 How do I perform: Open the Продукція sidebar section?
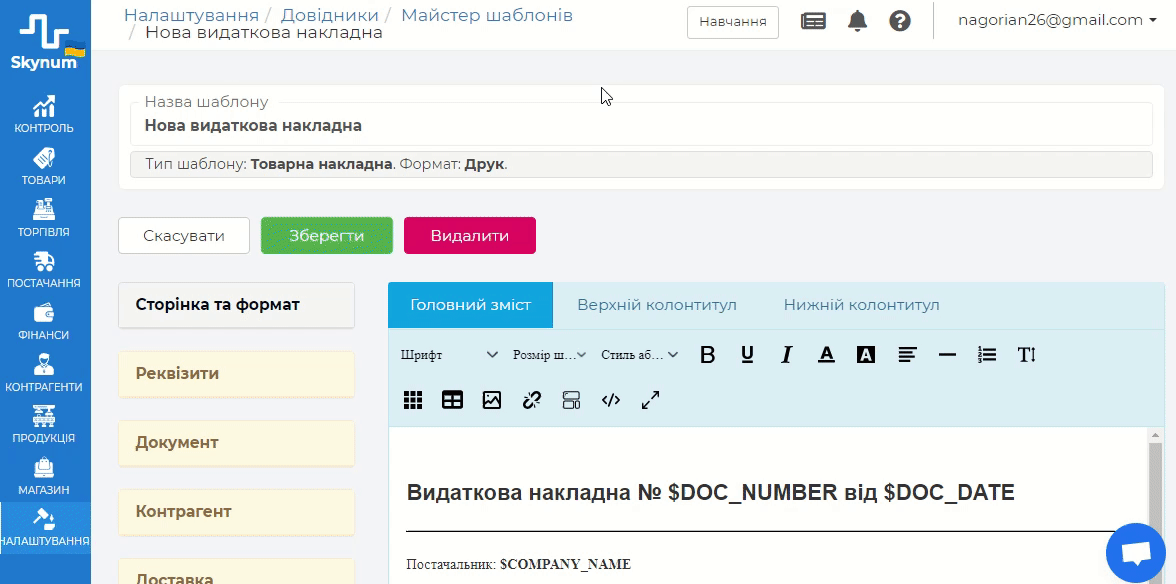[x=44, y=425]
